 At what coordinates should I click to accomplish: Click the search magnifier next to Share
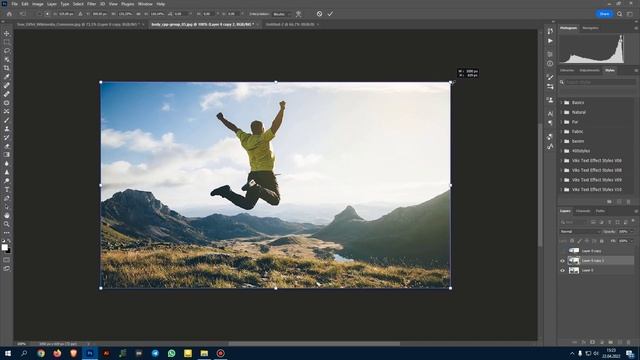pyautogui.click(x=620, y=14)
